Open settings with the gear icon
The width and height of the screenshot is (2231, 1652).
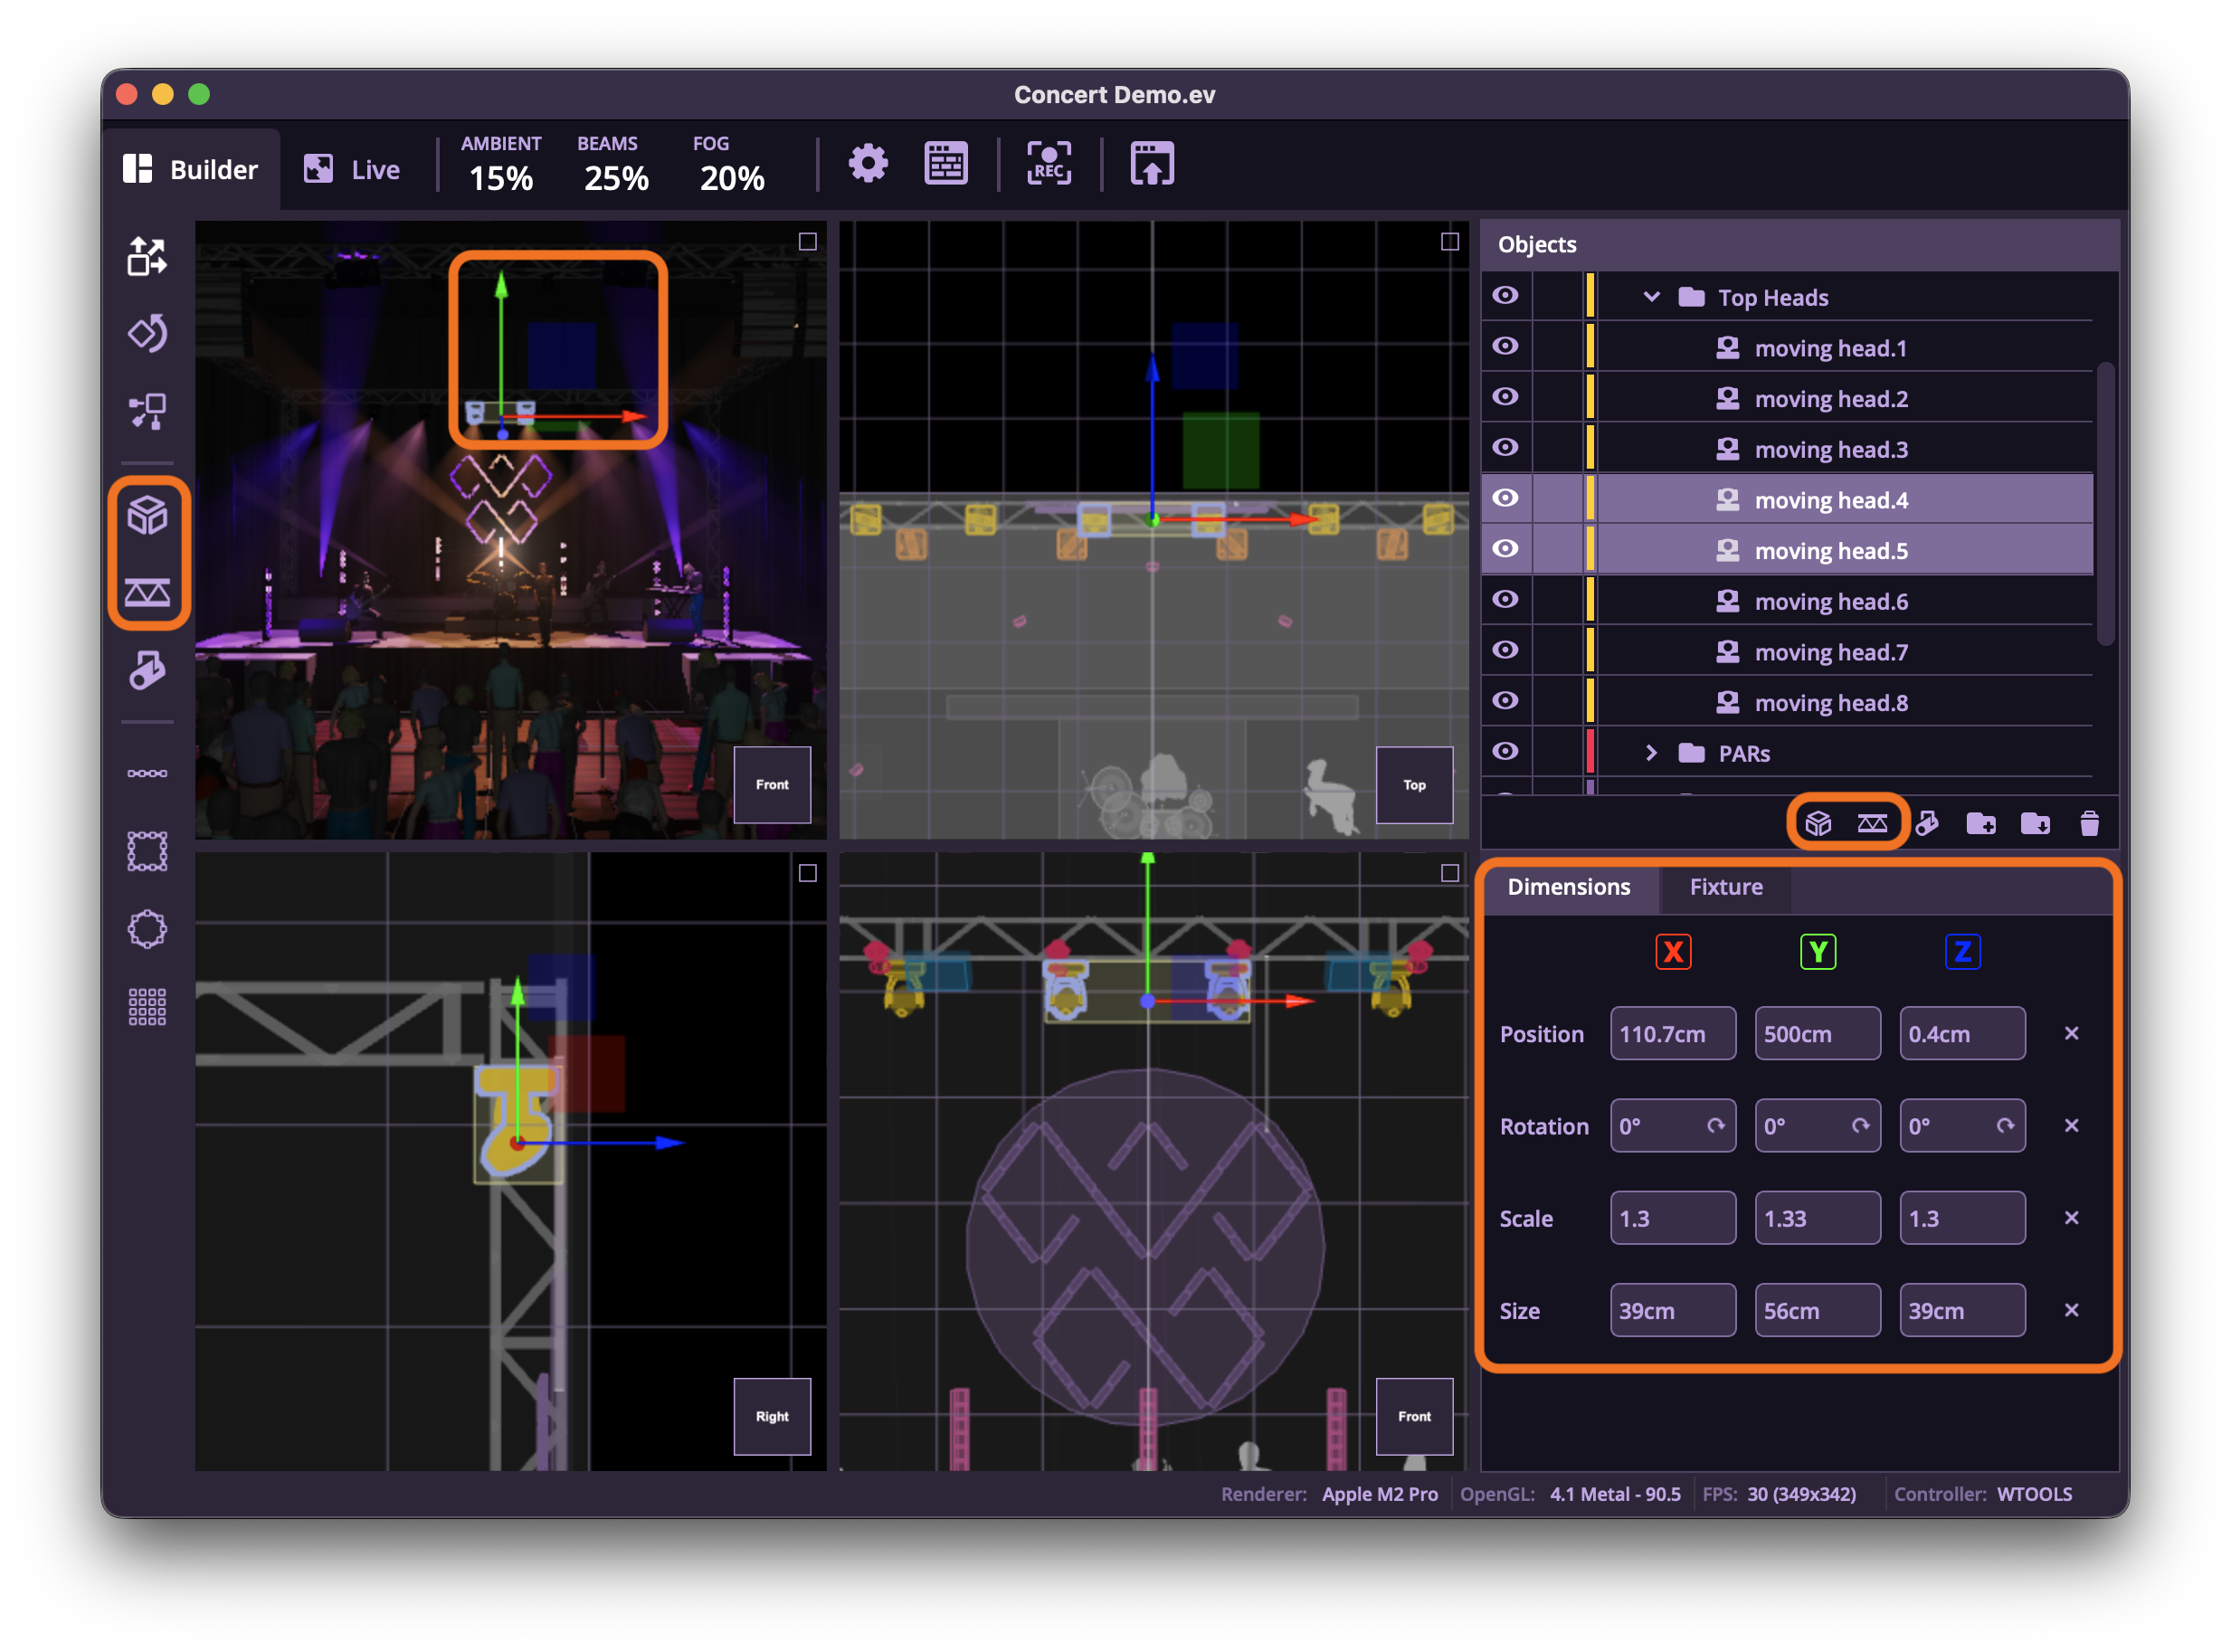[868, 163]
